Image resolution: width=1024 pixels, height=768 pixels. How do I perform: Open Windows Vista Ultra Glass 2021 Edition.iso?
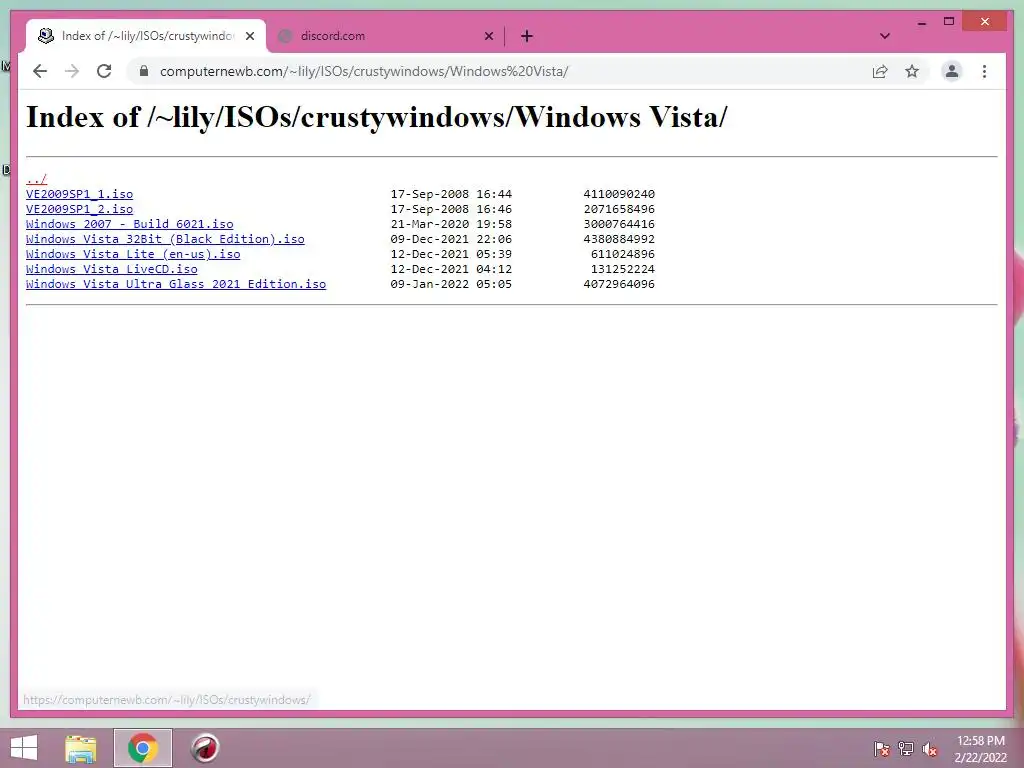[176, 284]
